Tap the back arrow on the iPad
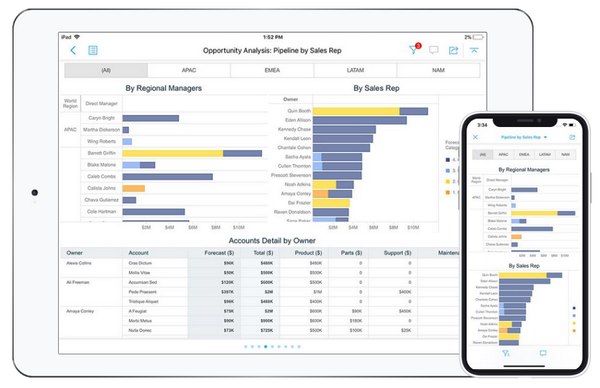The height and width of the screenshot is (388, 600). (73, 50)
